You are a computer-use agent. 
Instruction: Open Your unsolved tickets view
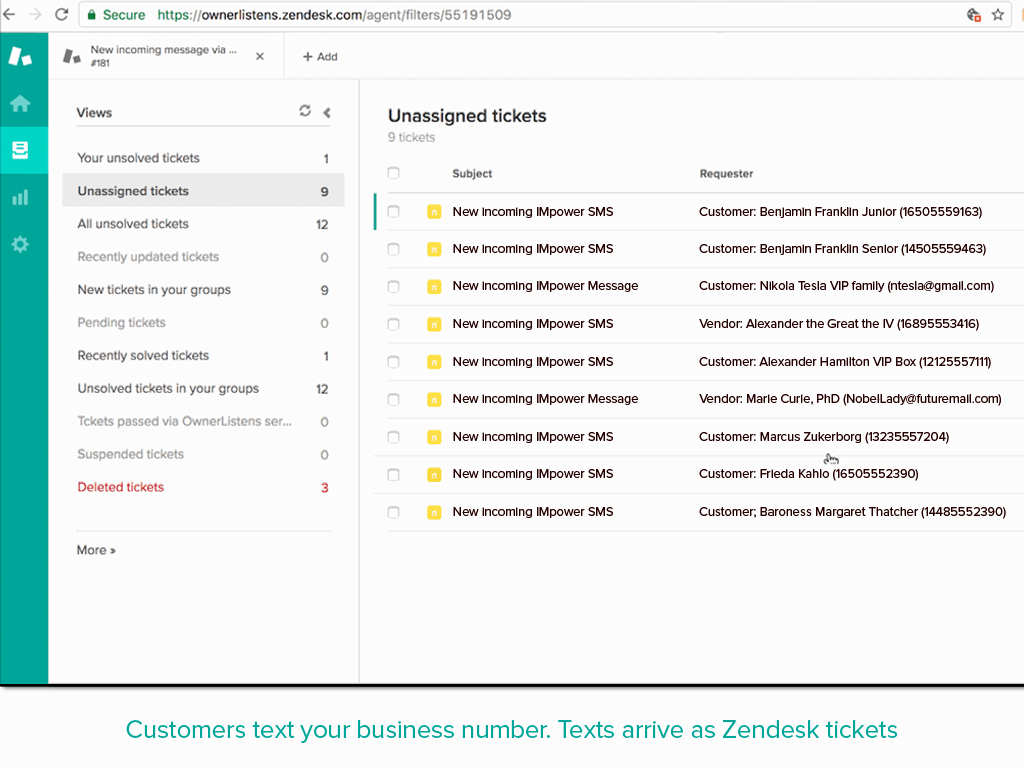click(x=138, y=157)
